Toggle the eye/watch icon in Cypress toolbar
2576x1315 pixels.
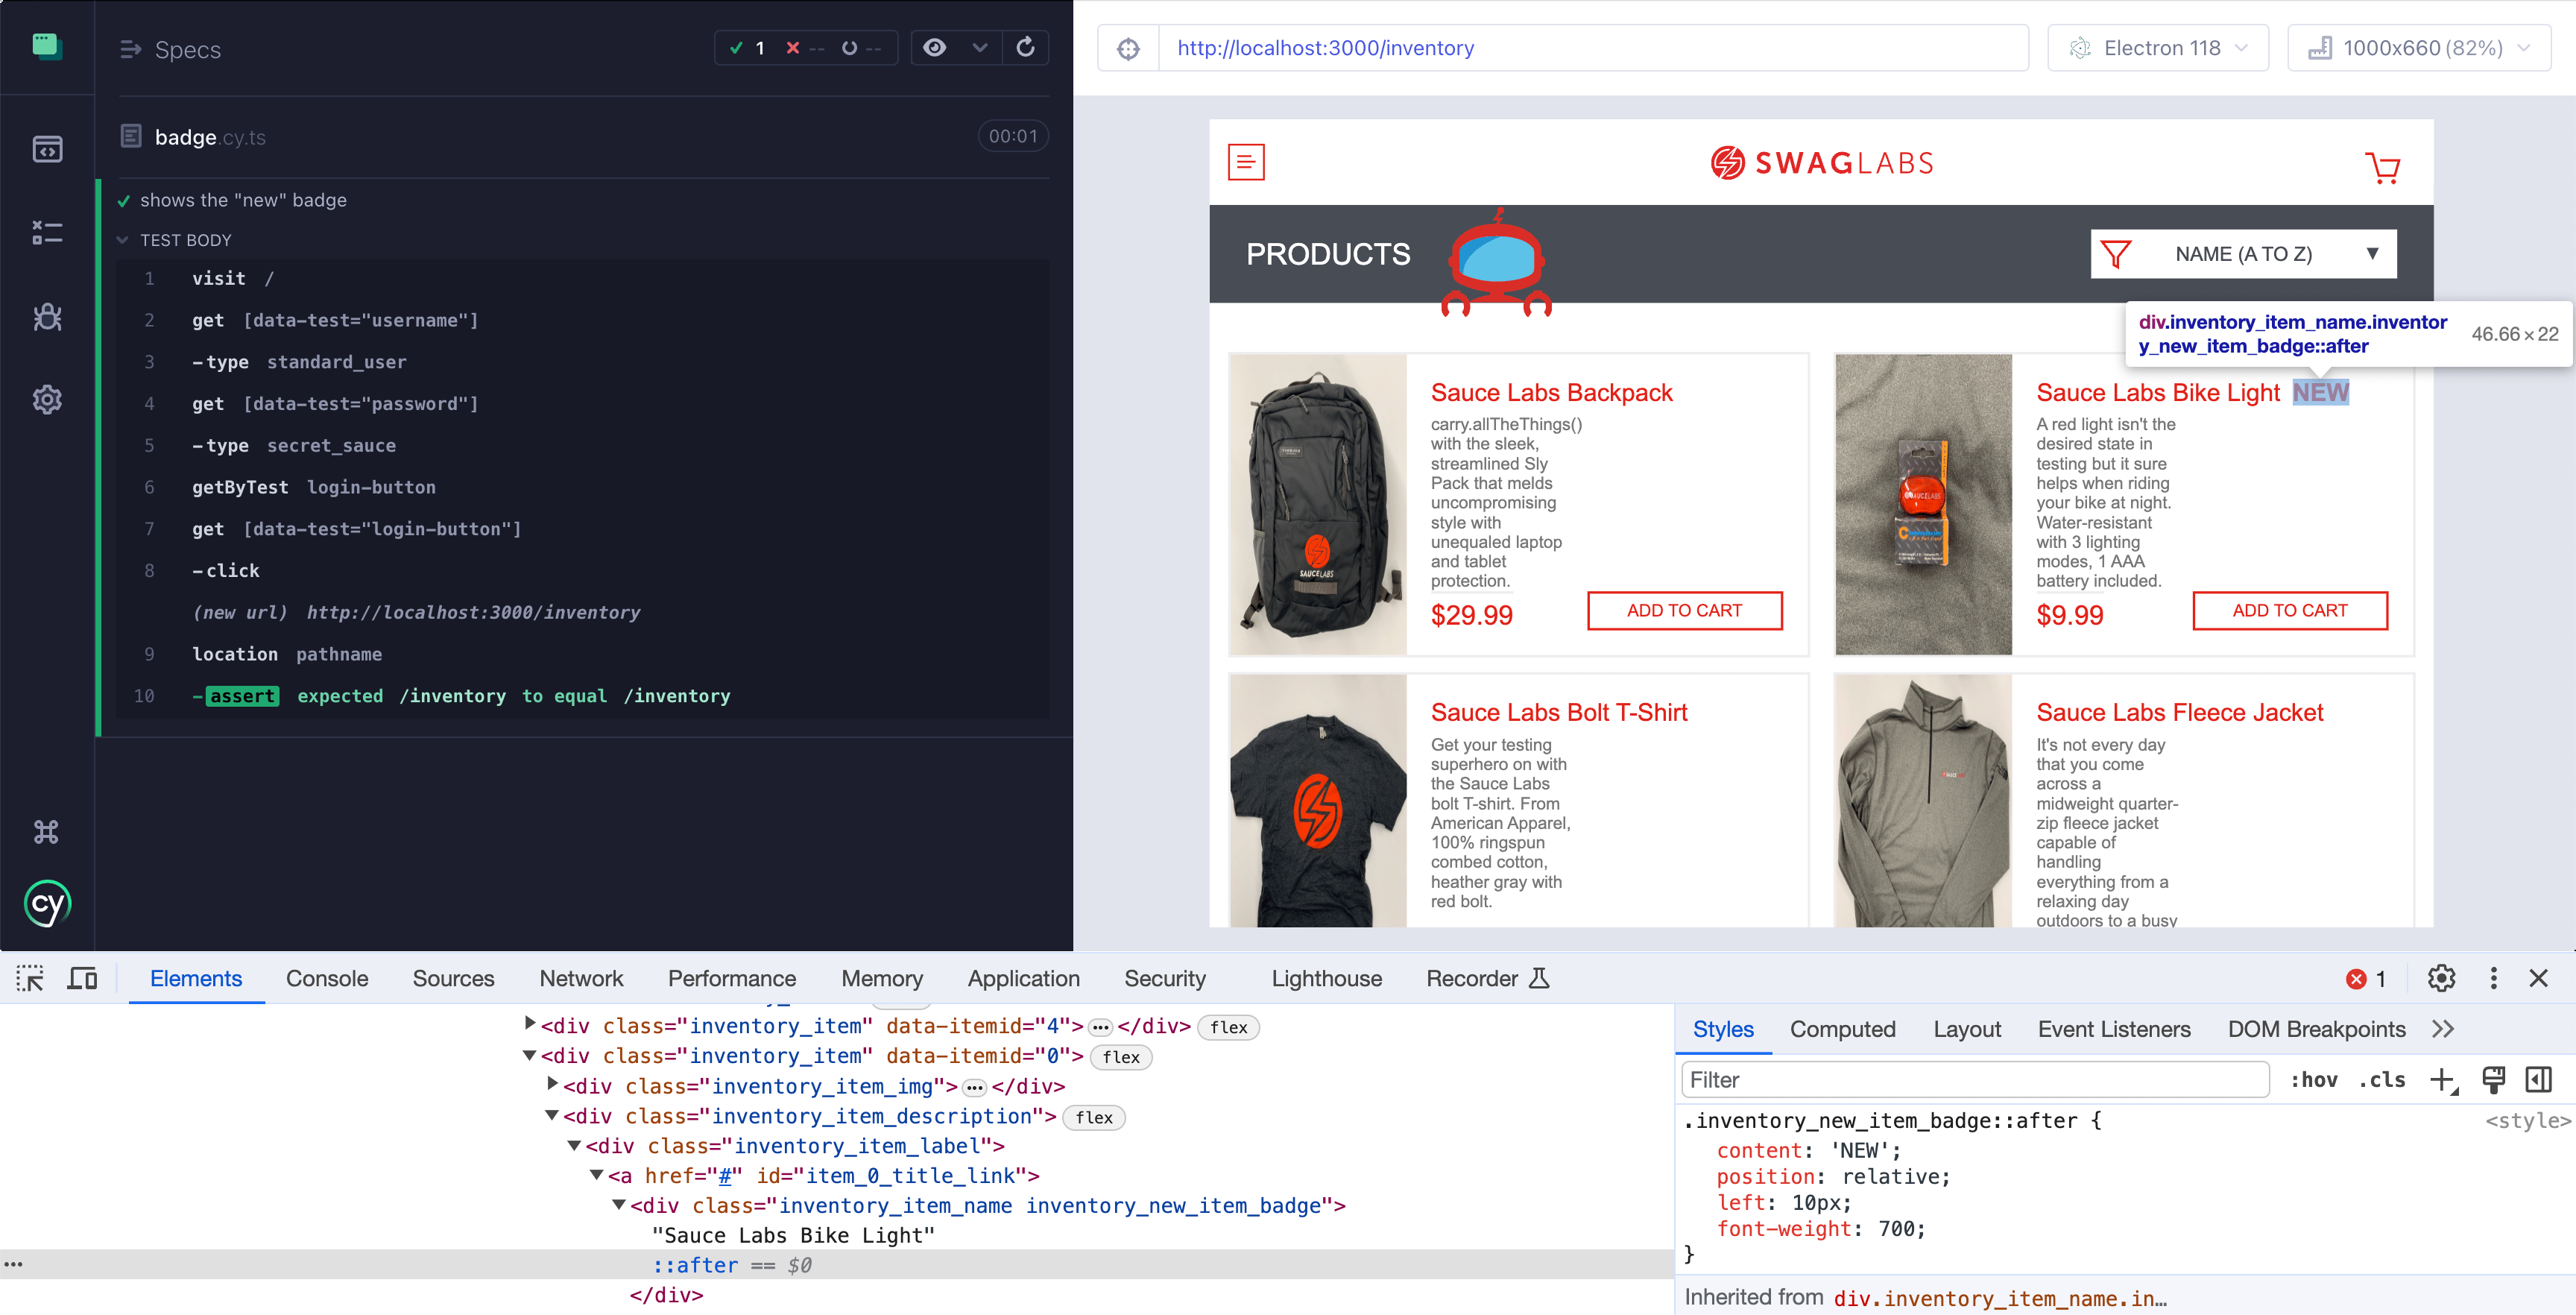tap(934, 48)
